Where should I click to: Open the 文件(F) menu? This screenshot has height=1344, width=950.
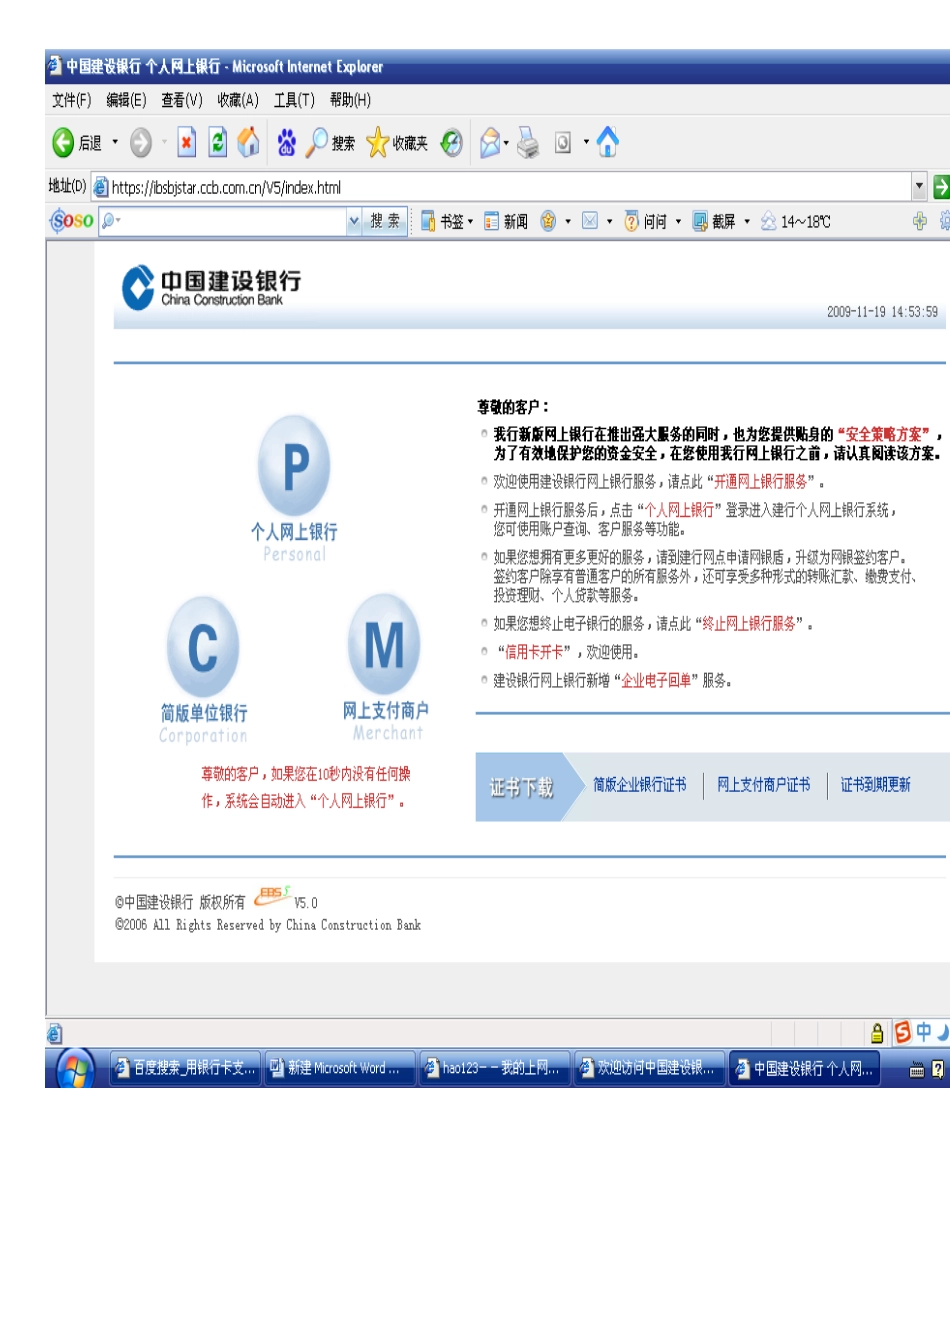click(x=71, y=100)
